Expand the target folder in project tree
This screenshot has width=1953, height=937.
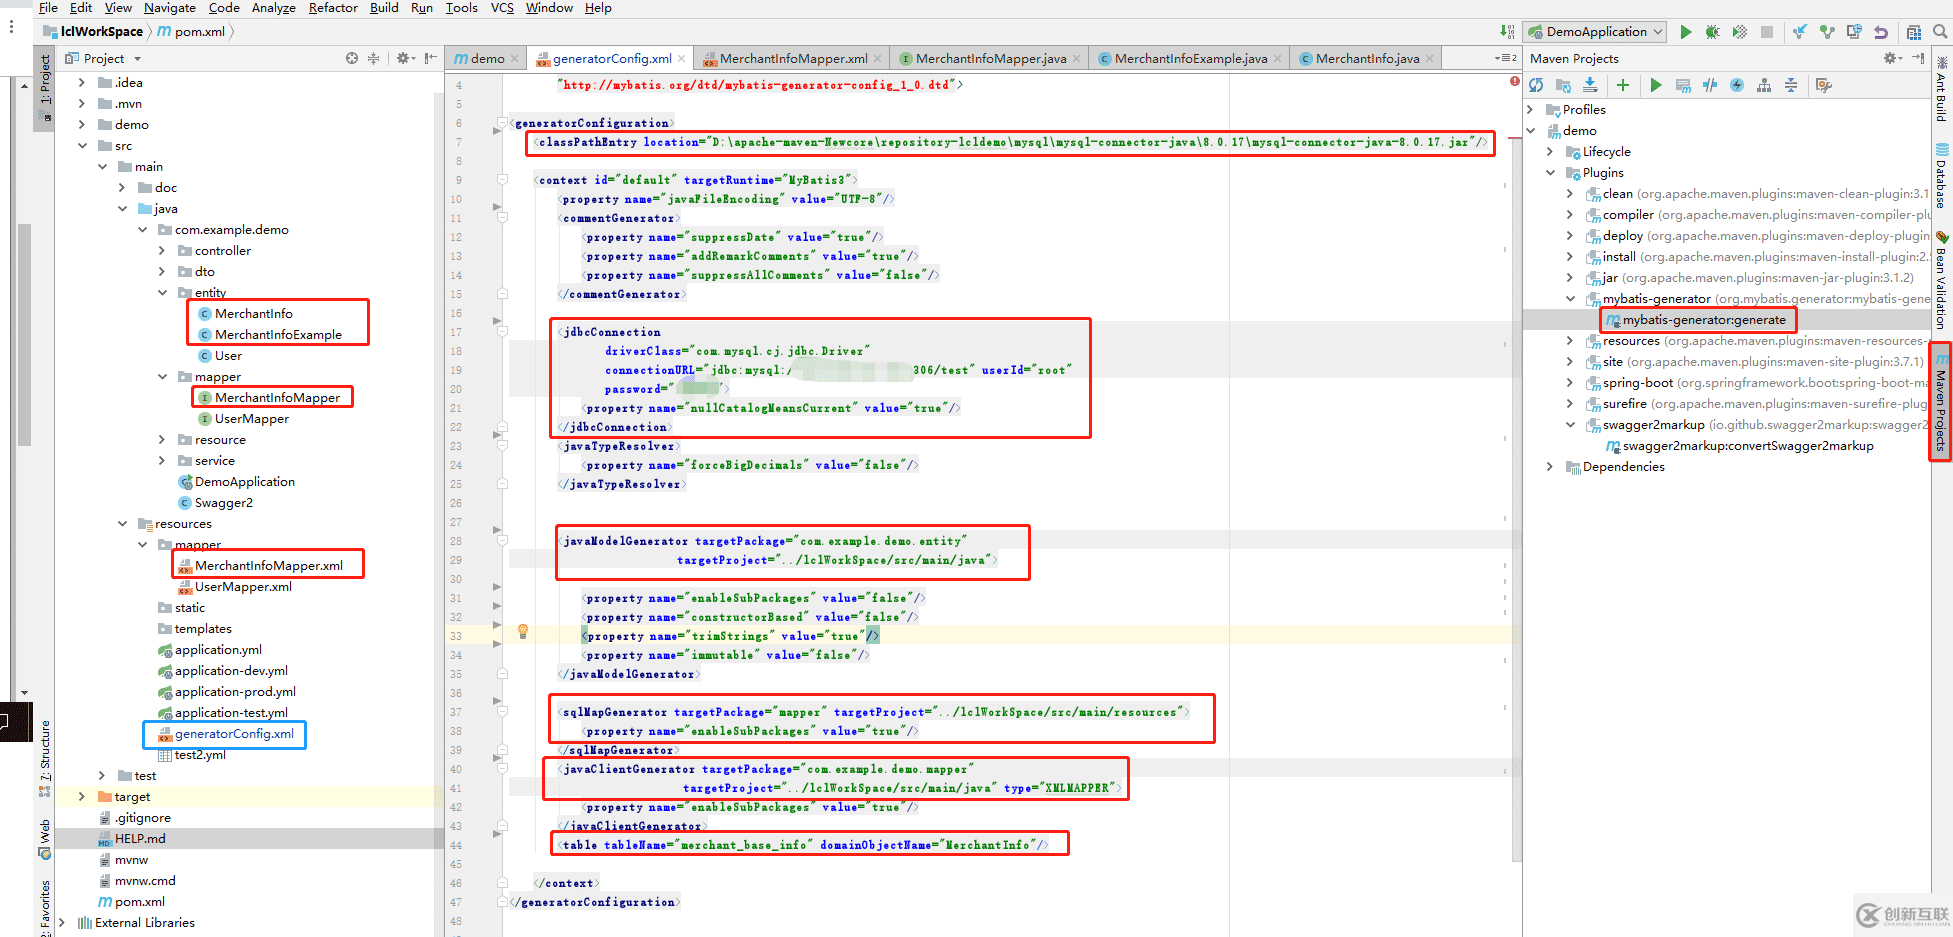[x=82, y=797]
